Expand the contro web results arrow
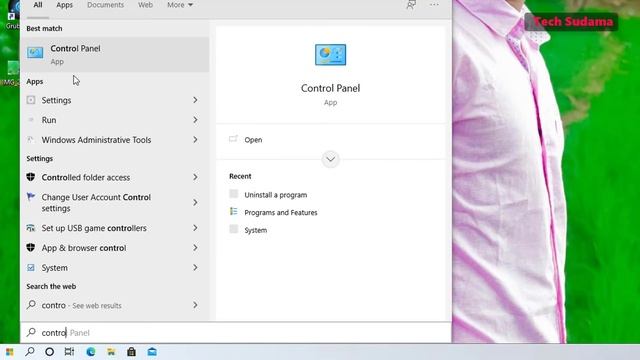This screenshot has width=640, height=360. 195,305
